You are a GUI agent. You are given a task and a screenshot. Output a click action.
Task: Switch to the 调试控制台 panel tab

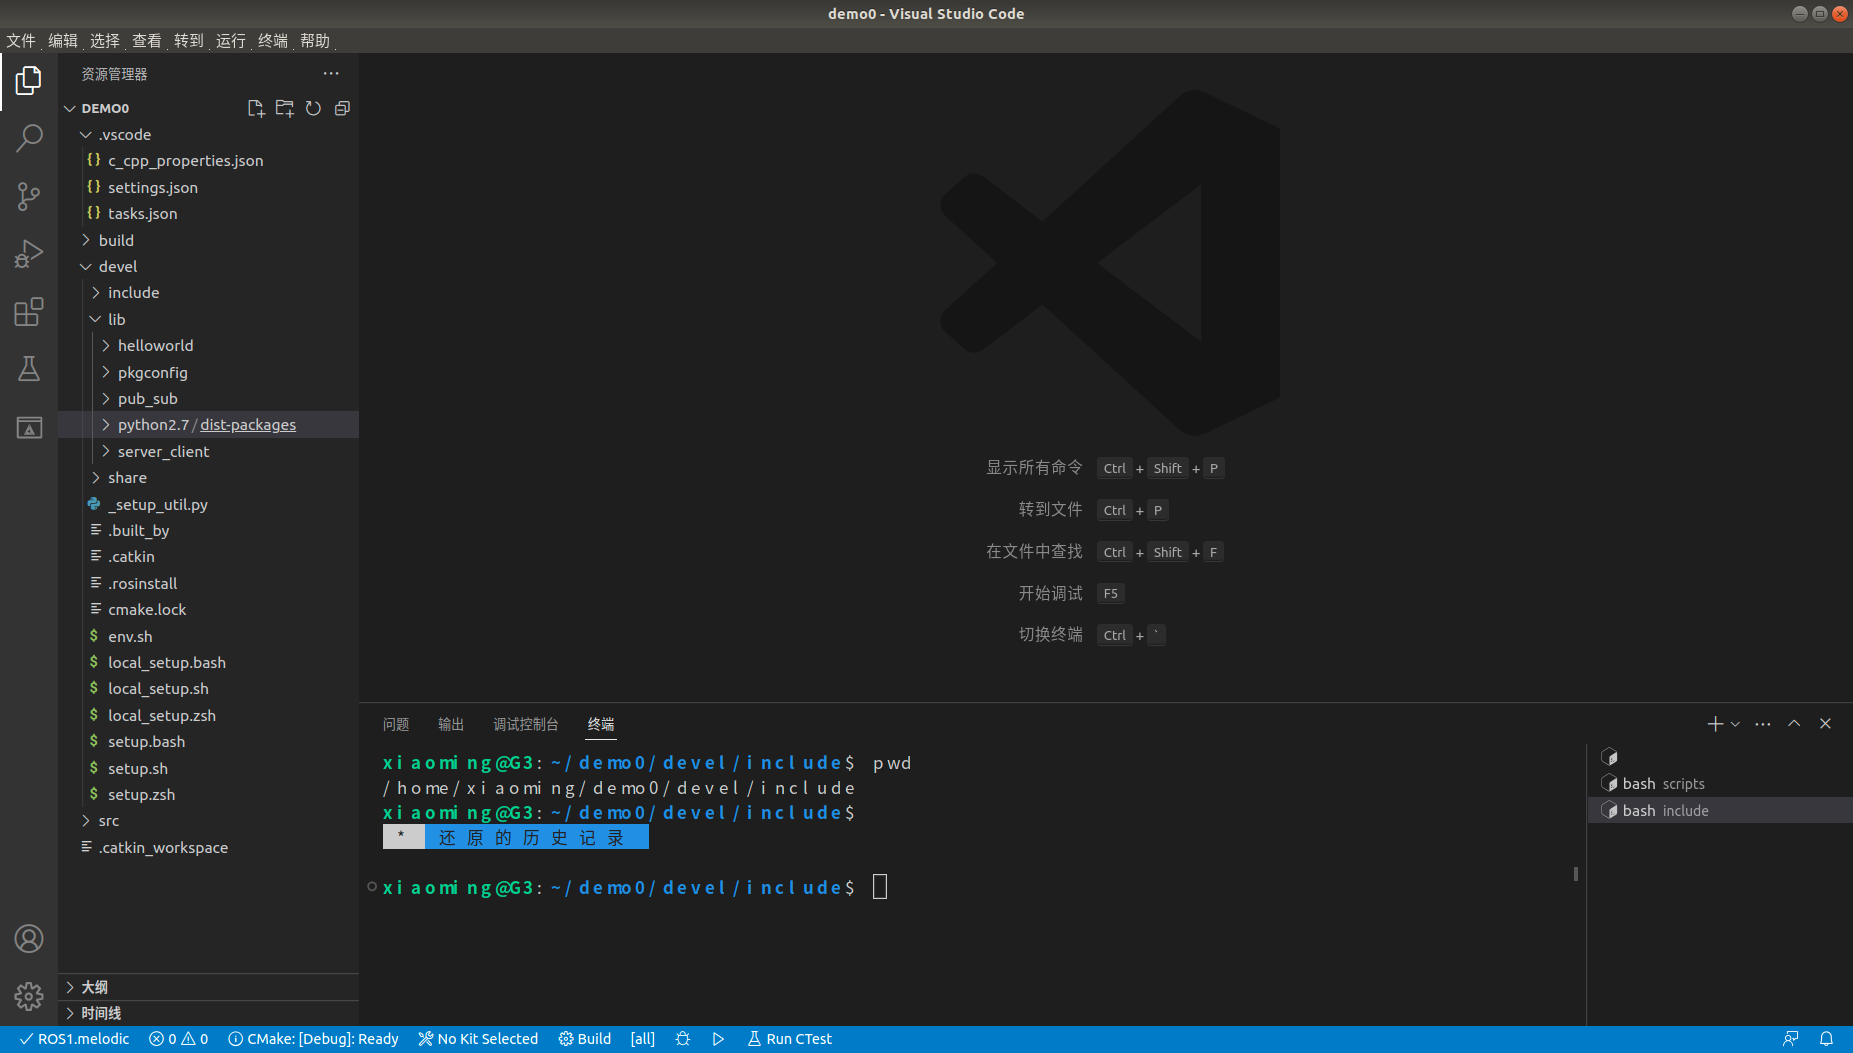tap(526, 724)
